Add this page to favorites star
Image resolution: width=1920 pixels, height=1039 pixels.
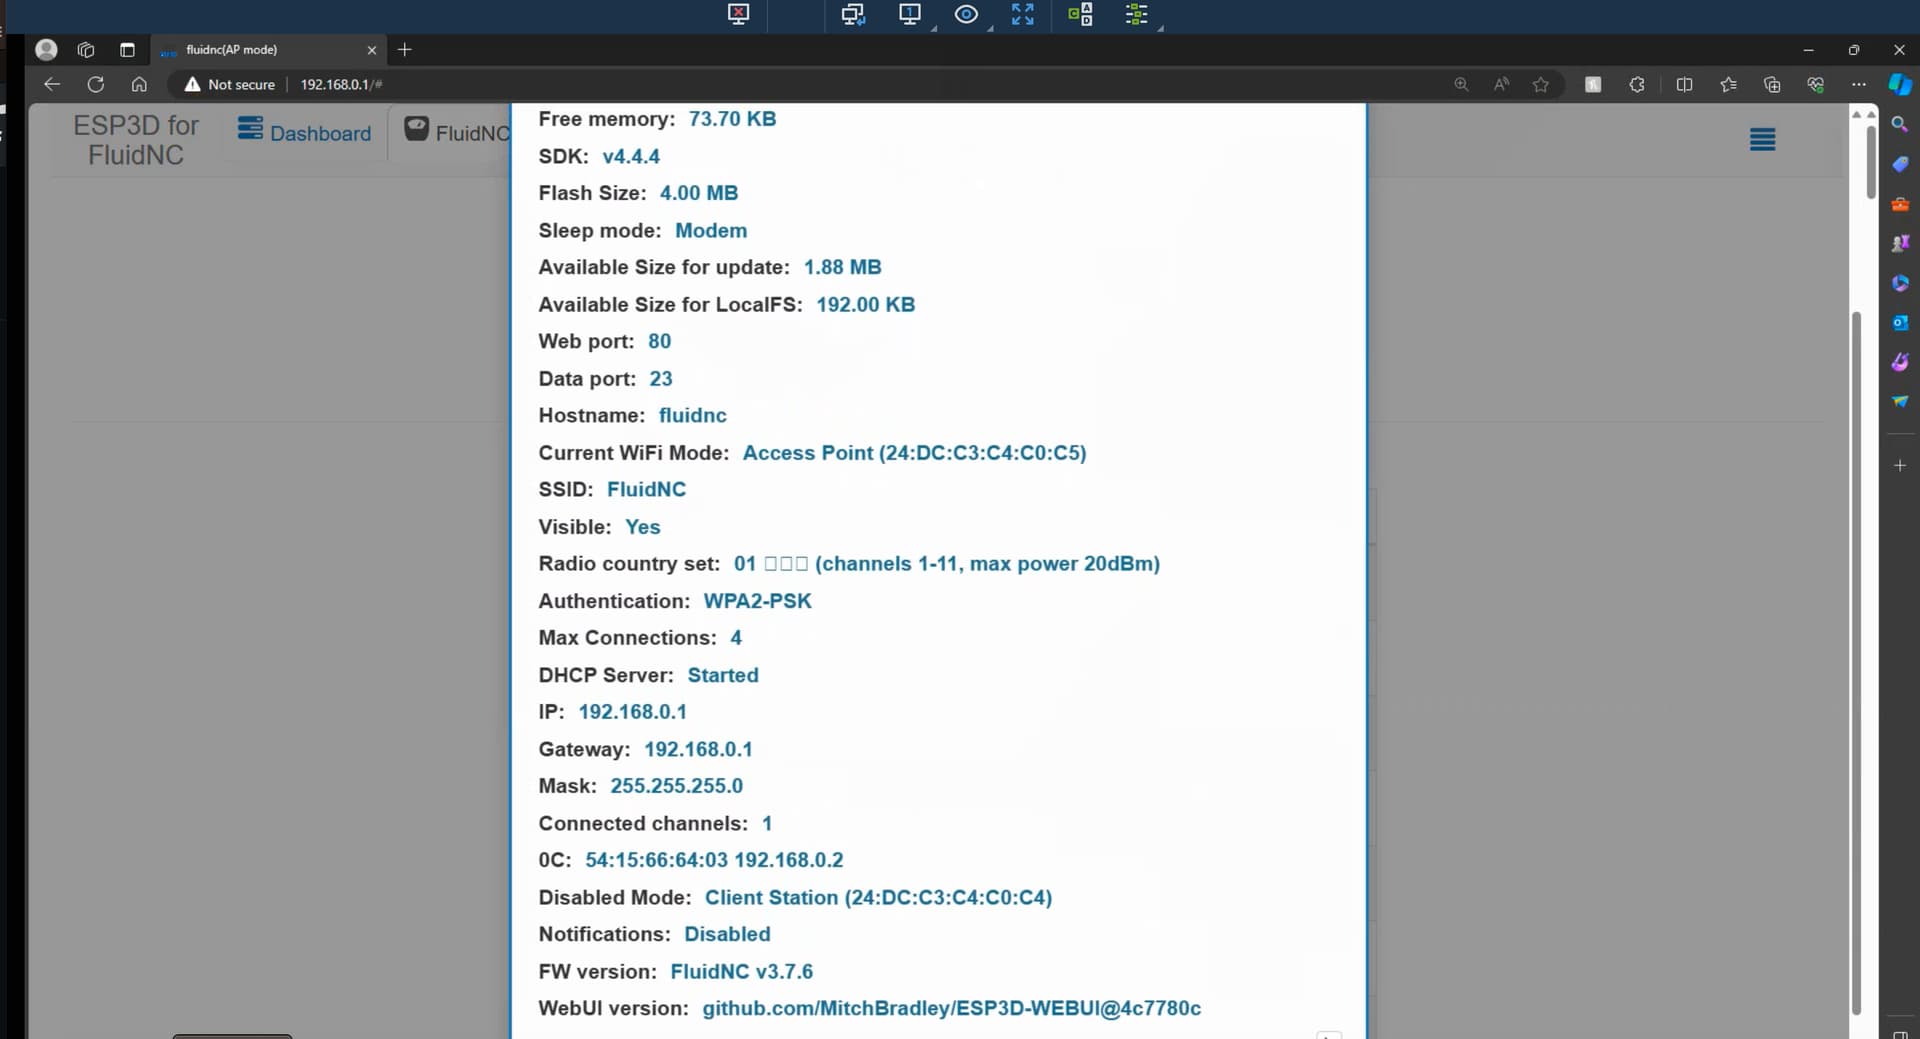pyautogui.click(x=1541, y=84)
